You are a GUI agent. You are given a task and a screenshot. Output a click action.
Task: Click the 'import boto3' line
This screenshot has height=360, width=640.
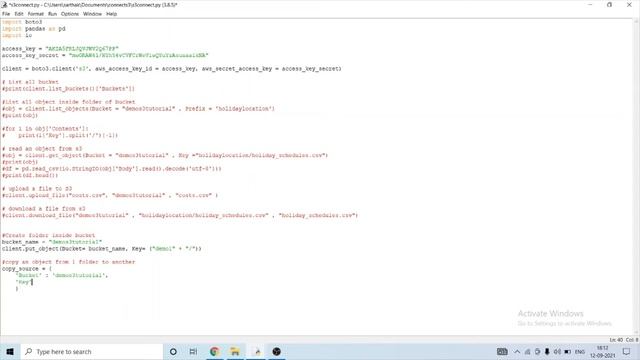[x=22, y=22]
